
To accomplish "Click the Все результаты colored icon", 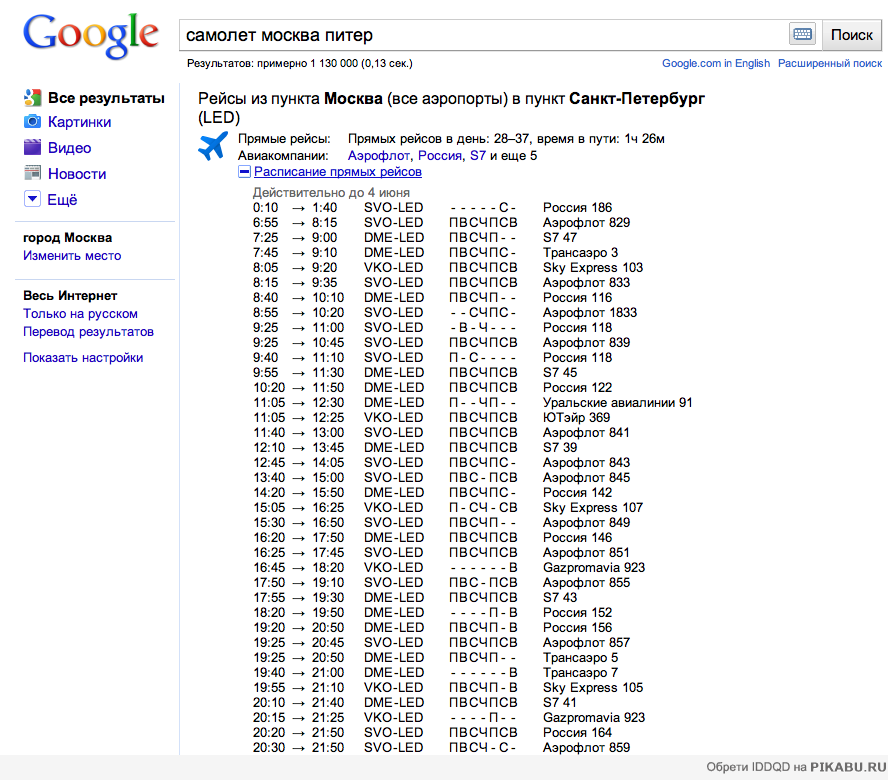I will [32, 98].
